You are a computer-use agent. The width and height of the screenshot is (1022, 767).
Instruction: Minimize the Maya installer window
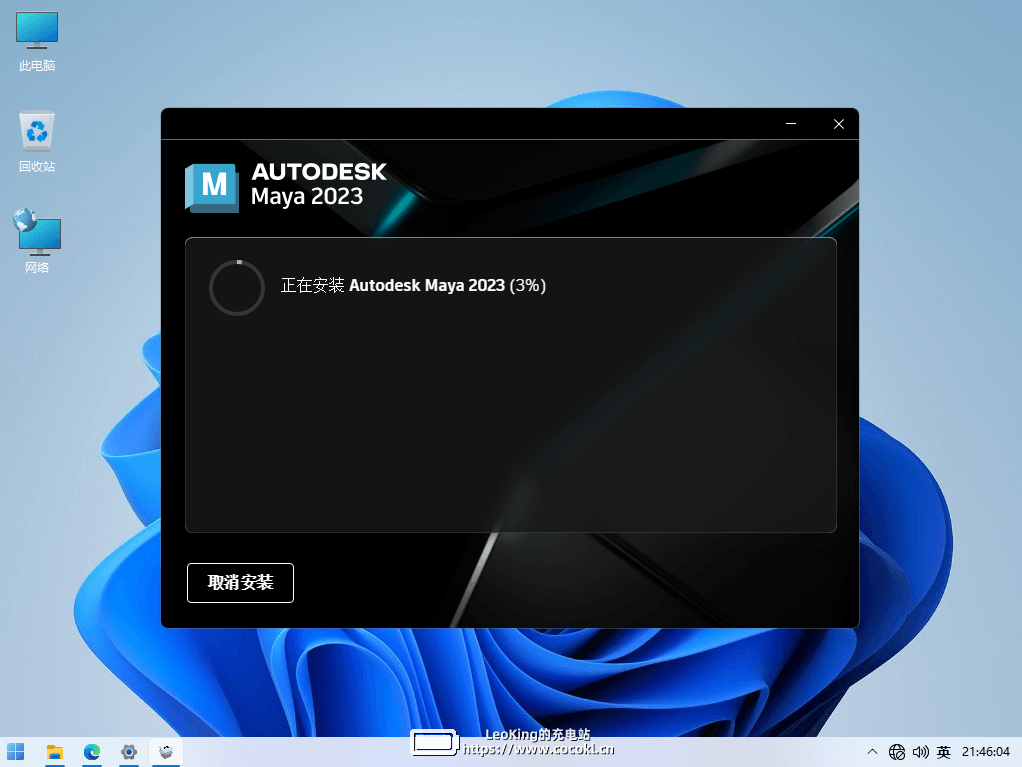(791, 124)
